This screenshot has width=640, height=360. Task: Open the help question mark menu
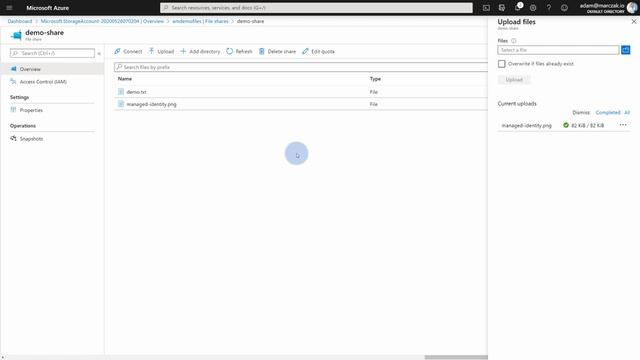[549, 8]
